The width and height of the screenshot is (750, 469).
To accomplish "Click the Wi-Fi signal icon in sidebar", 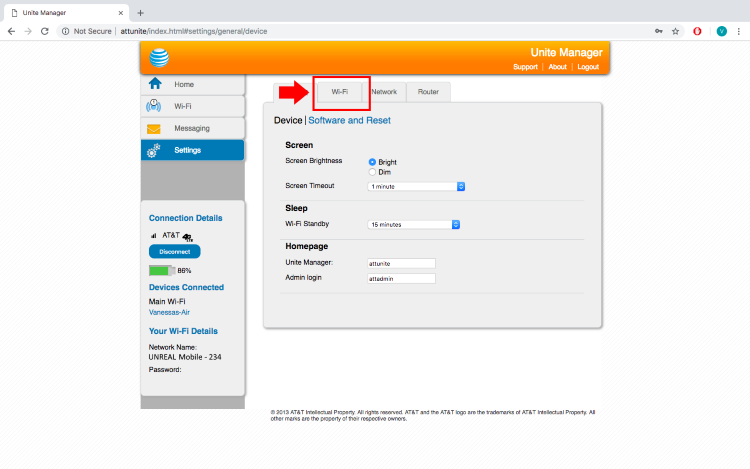I will [x=154, y=106].
